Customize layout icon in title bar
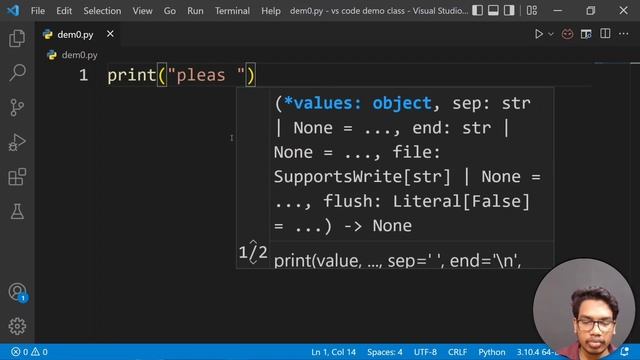The width and height of the screenshot is (640, 360). (x=532, y=10)
